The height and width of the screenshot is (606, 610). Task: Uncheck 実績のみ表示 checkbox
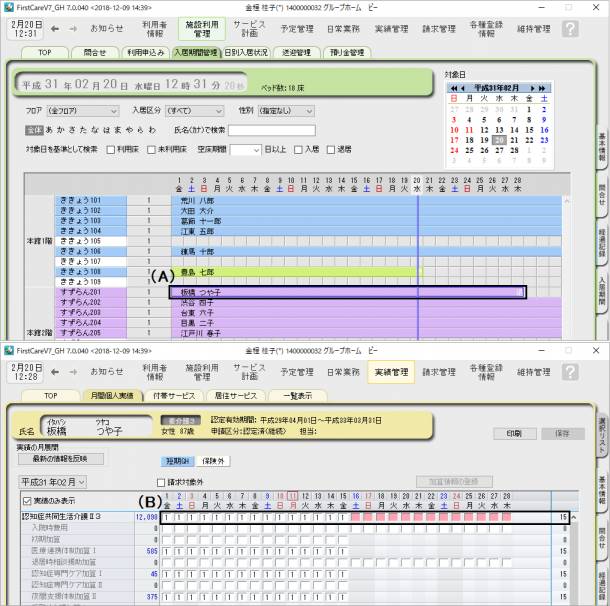27,499
